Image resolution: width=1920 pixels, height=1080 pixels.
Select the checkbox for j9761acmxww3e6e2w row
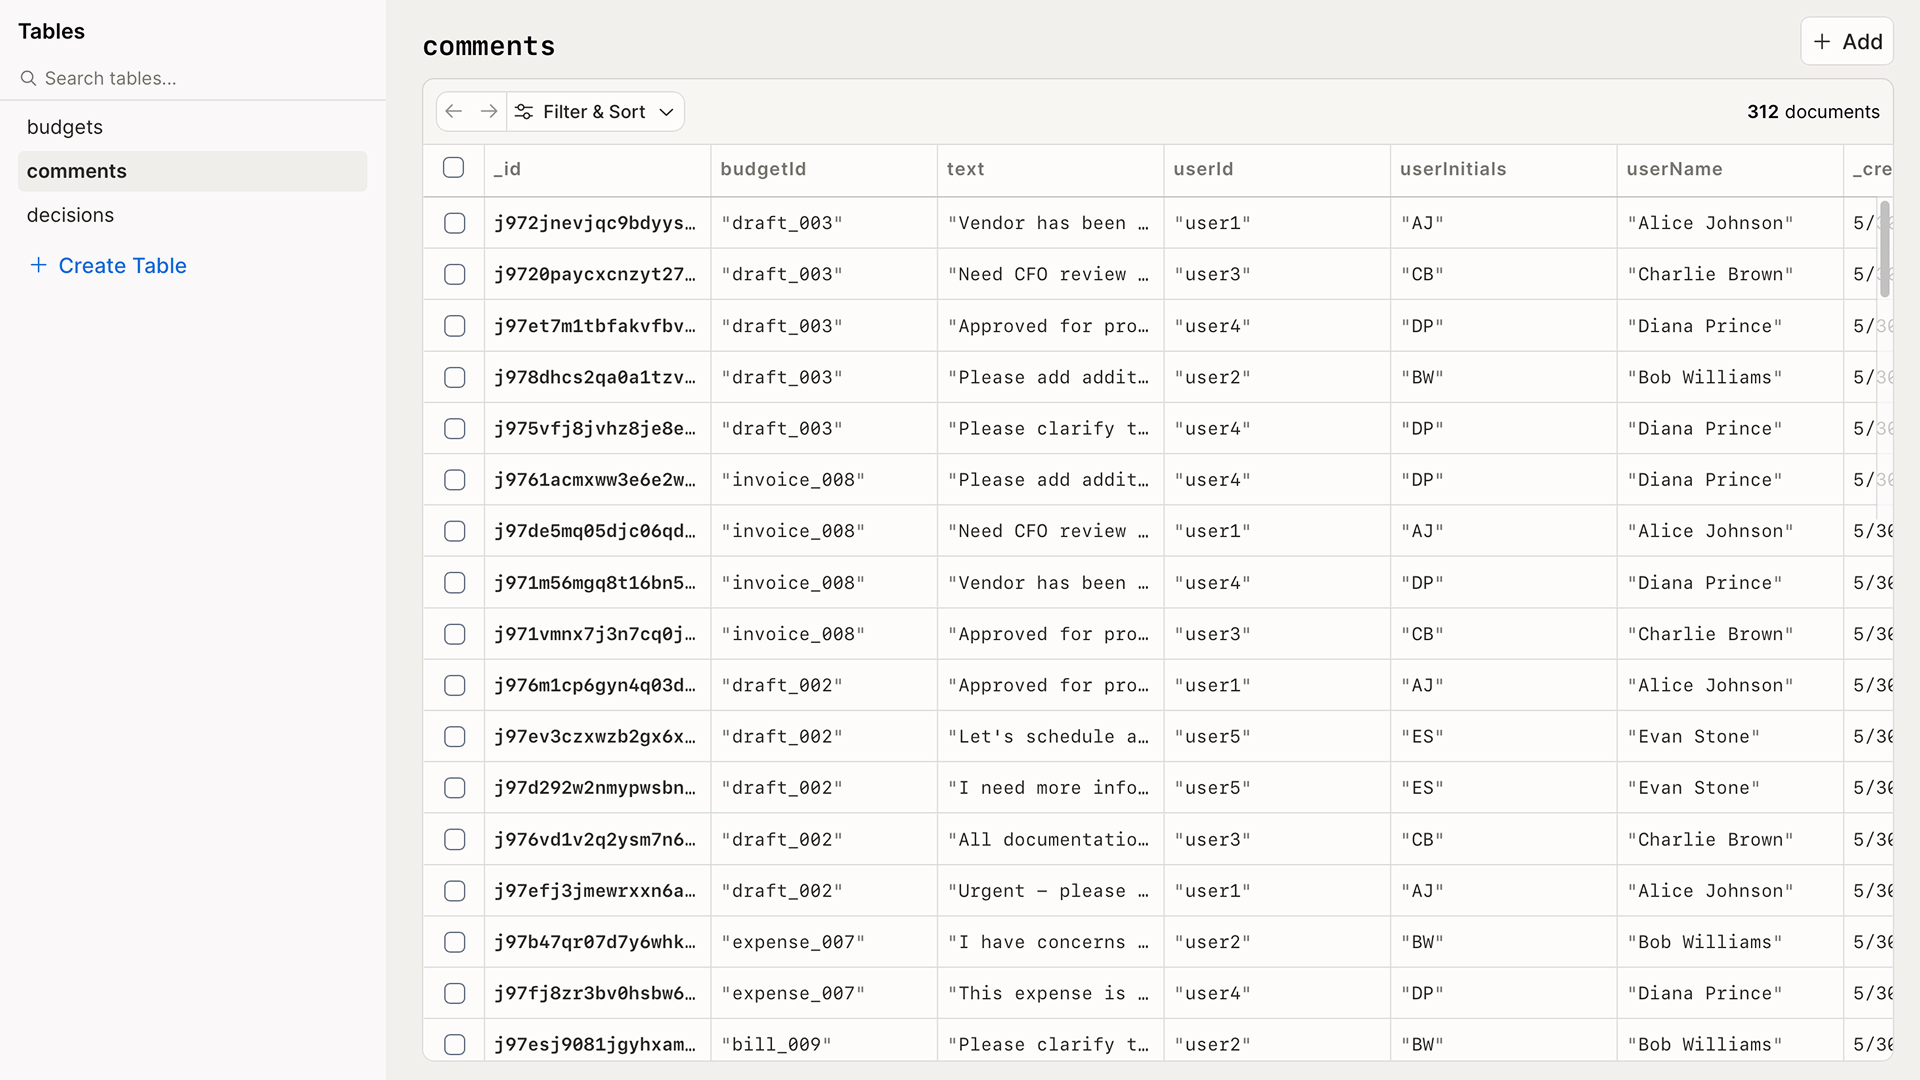click(x=455, y=480)
